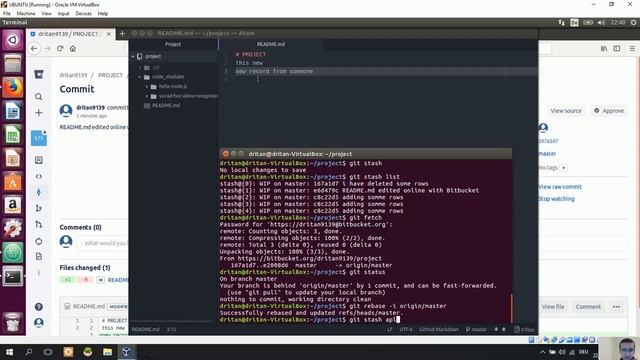640x360 pixels.
Task: Launch LibreOffice Impress from the launcher
Action: [x=13, y=158]
